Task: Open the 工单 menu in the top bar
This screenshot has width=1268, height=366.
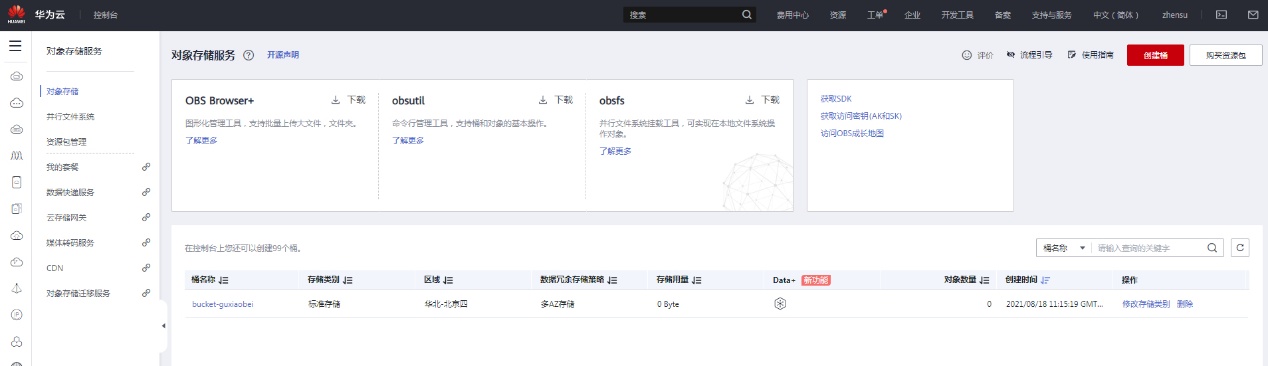Action: coord(876,15)
